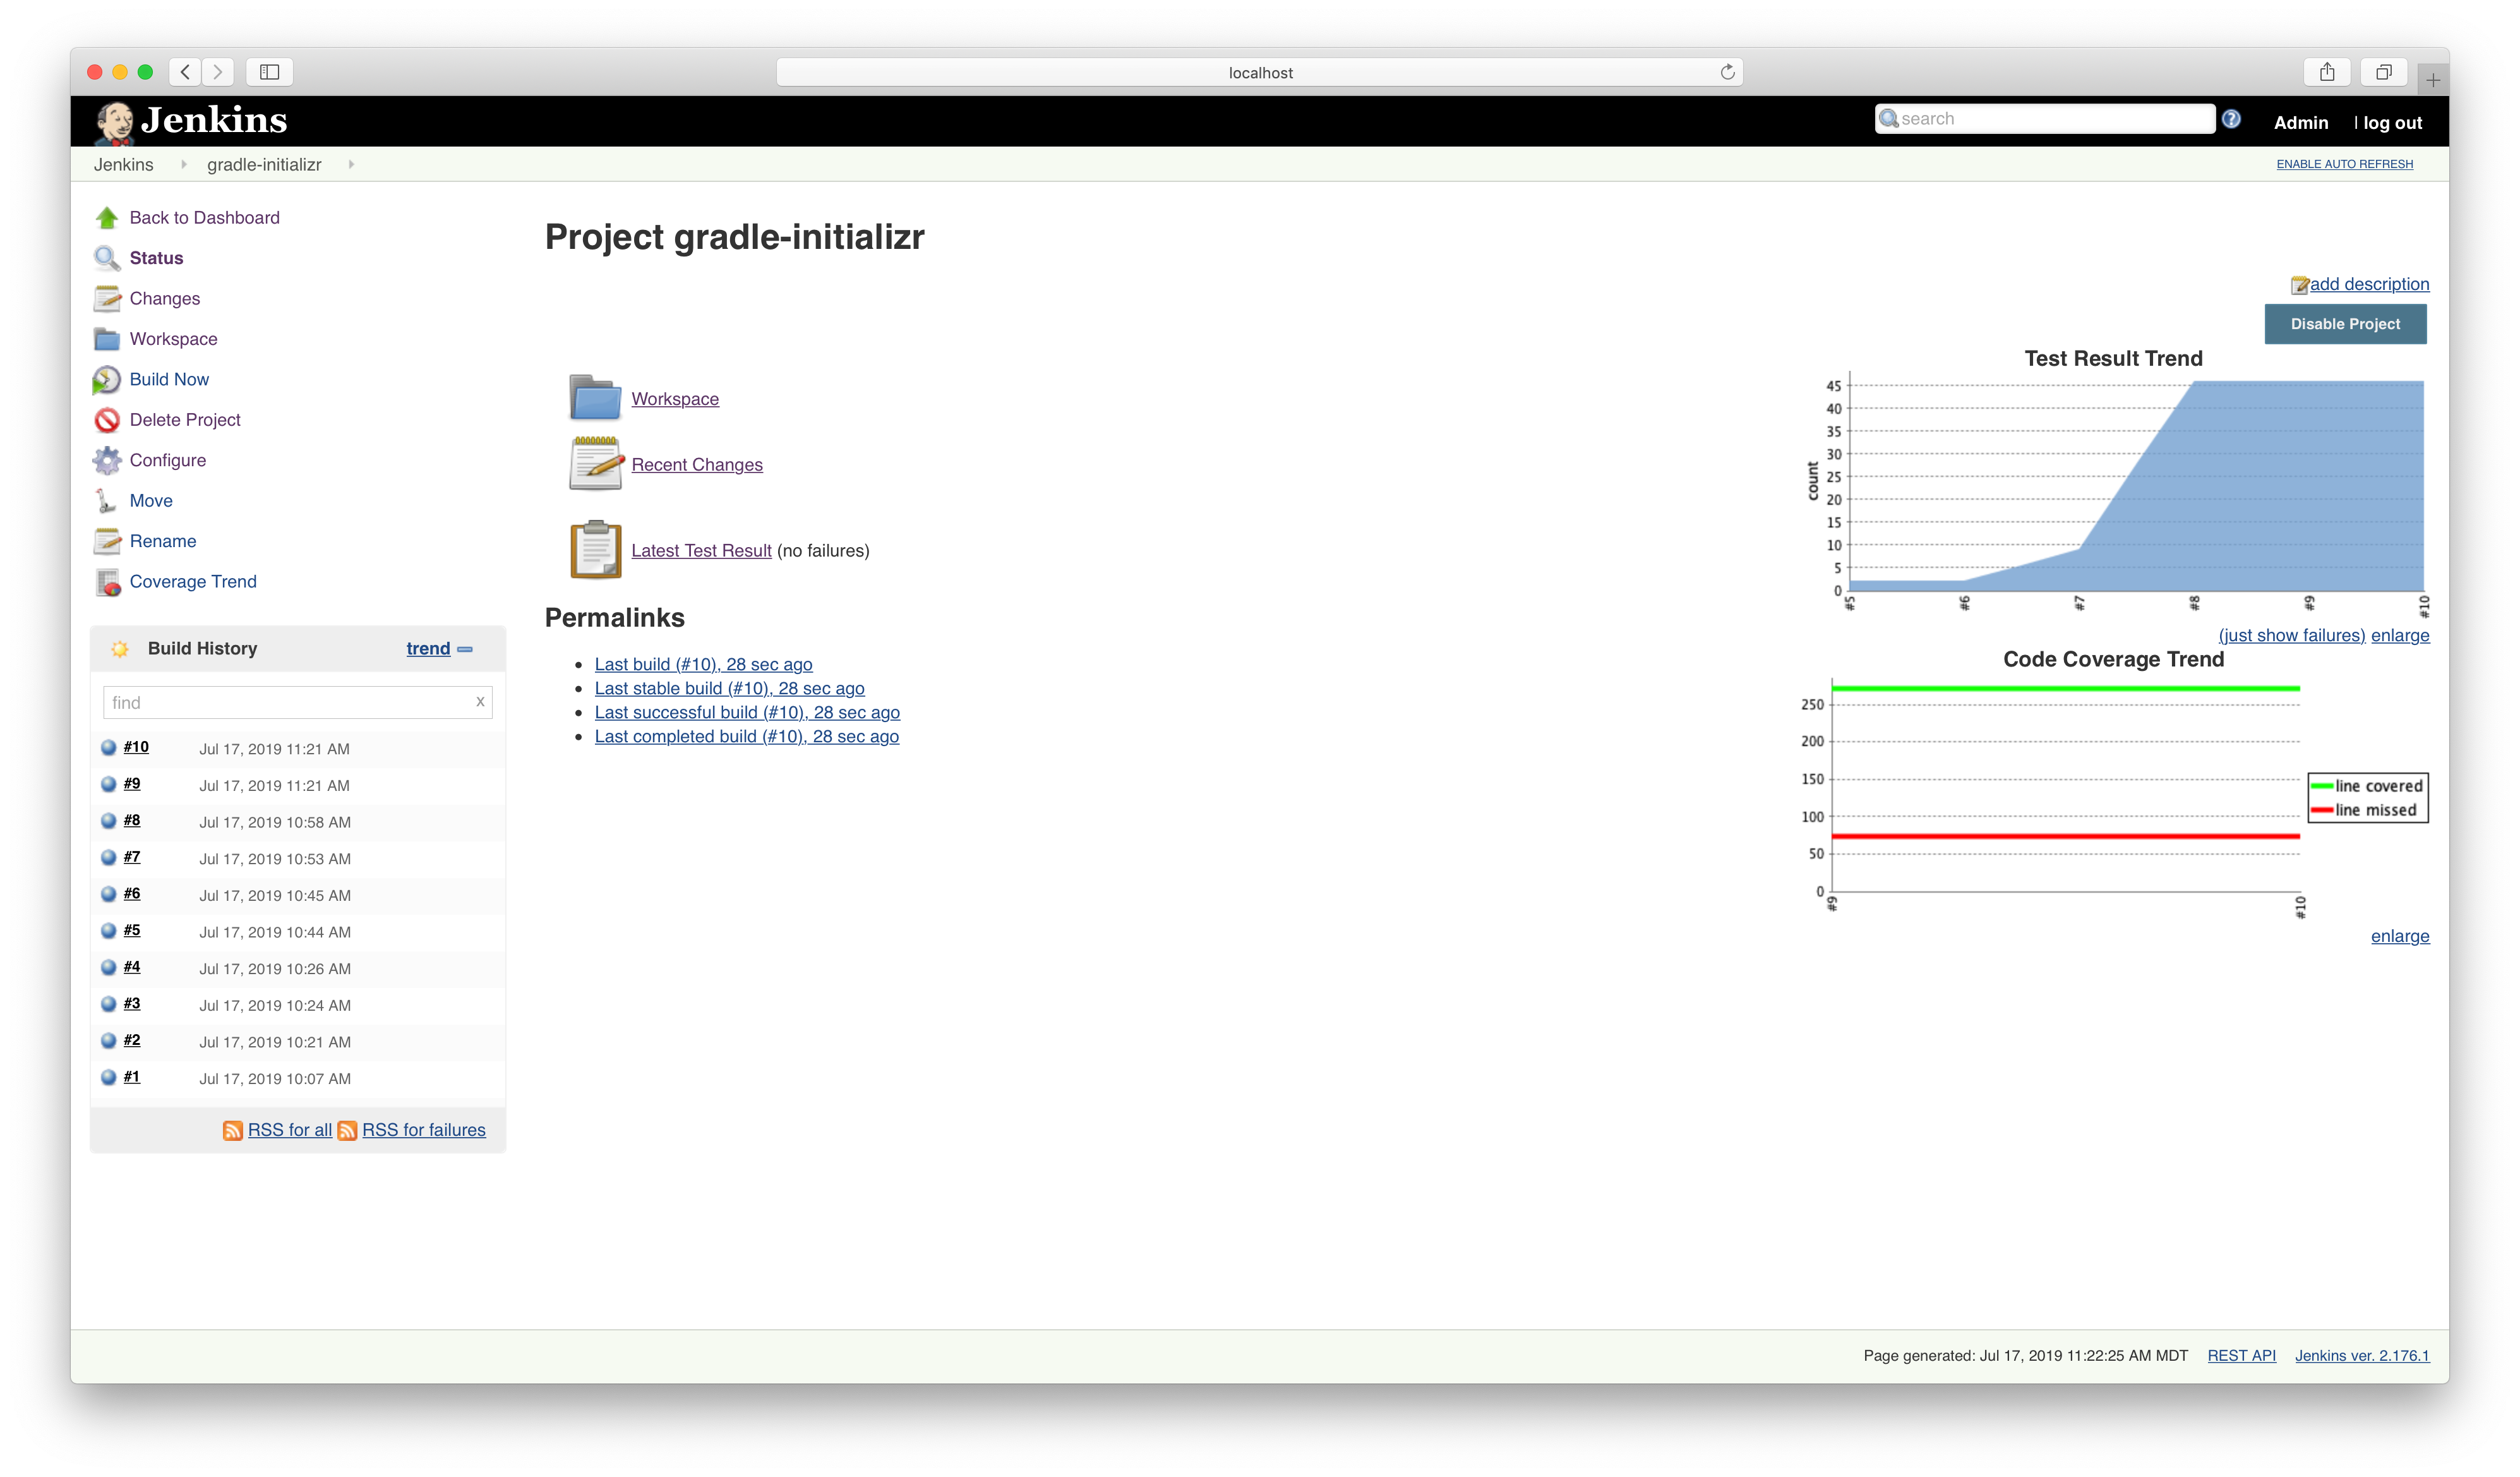The height and width of the screenshot is (1477, 2520).
Task: Clear the build history find box
Action: point(480,702)
